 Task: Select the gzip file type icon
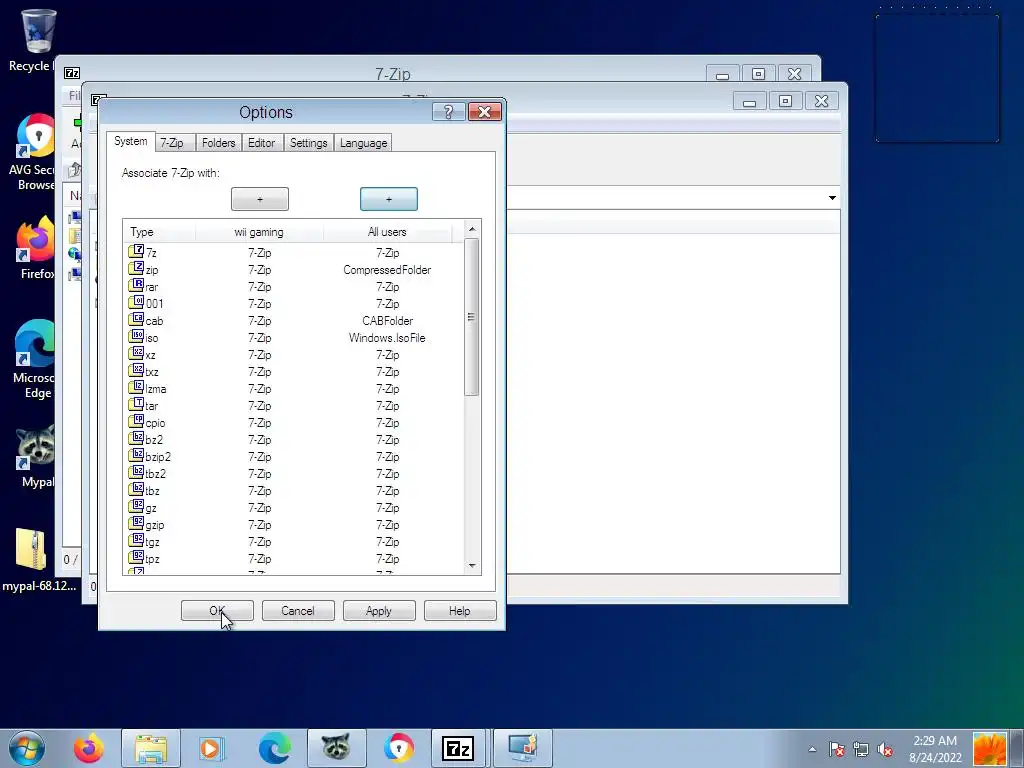pos(136,523)
